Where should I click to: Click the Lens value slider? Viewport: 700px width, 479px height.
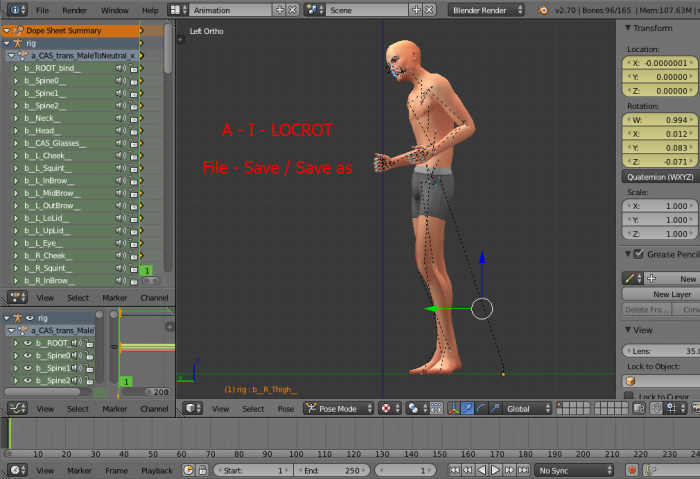[x=660, y=350]
